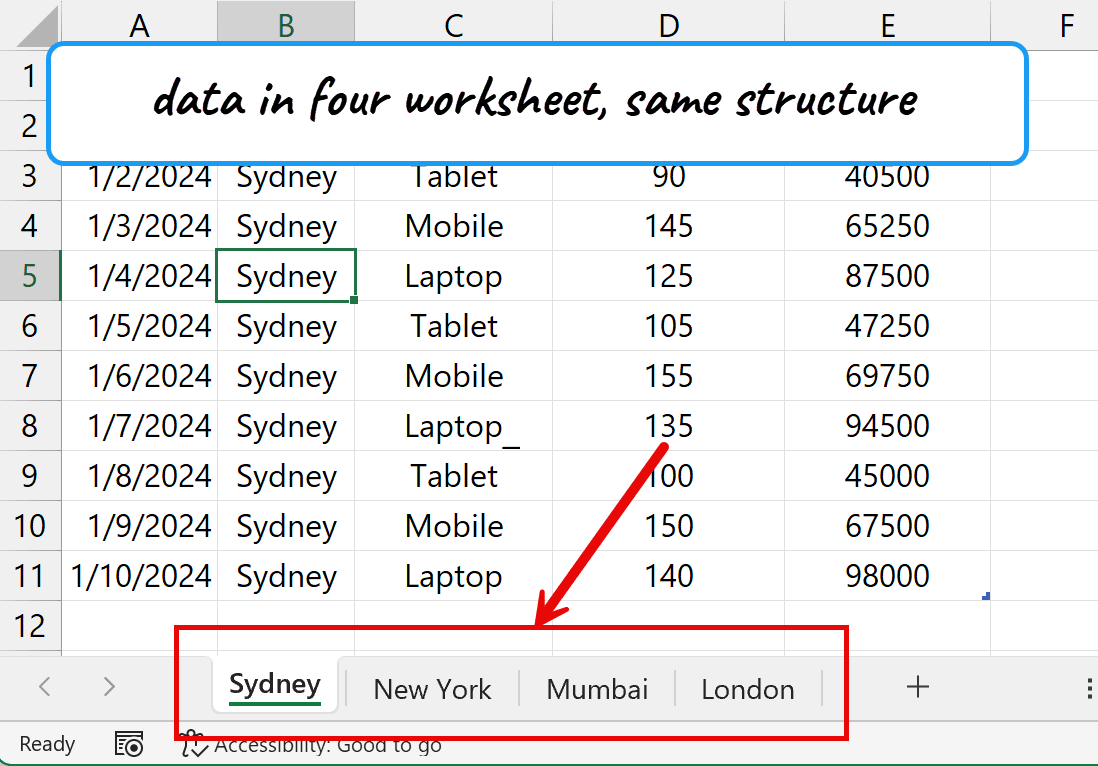The width and height of the screenshot is (1098, 766).
Task: Click amount cell 69750
Action: coord(887,376)
